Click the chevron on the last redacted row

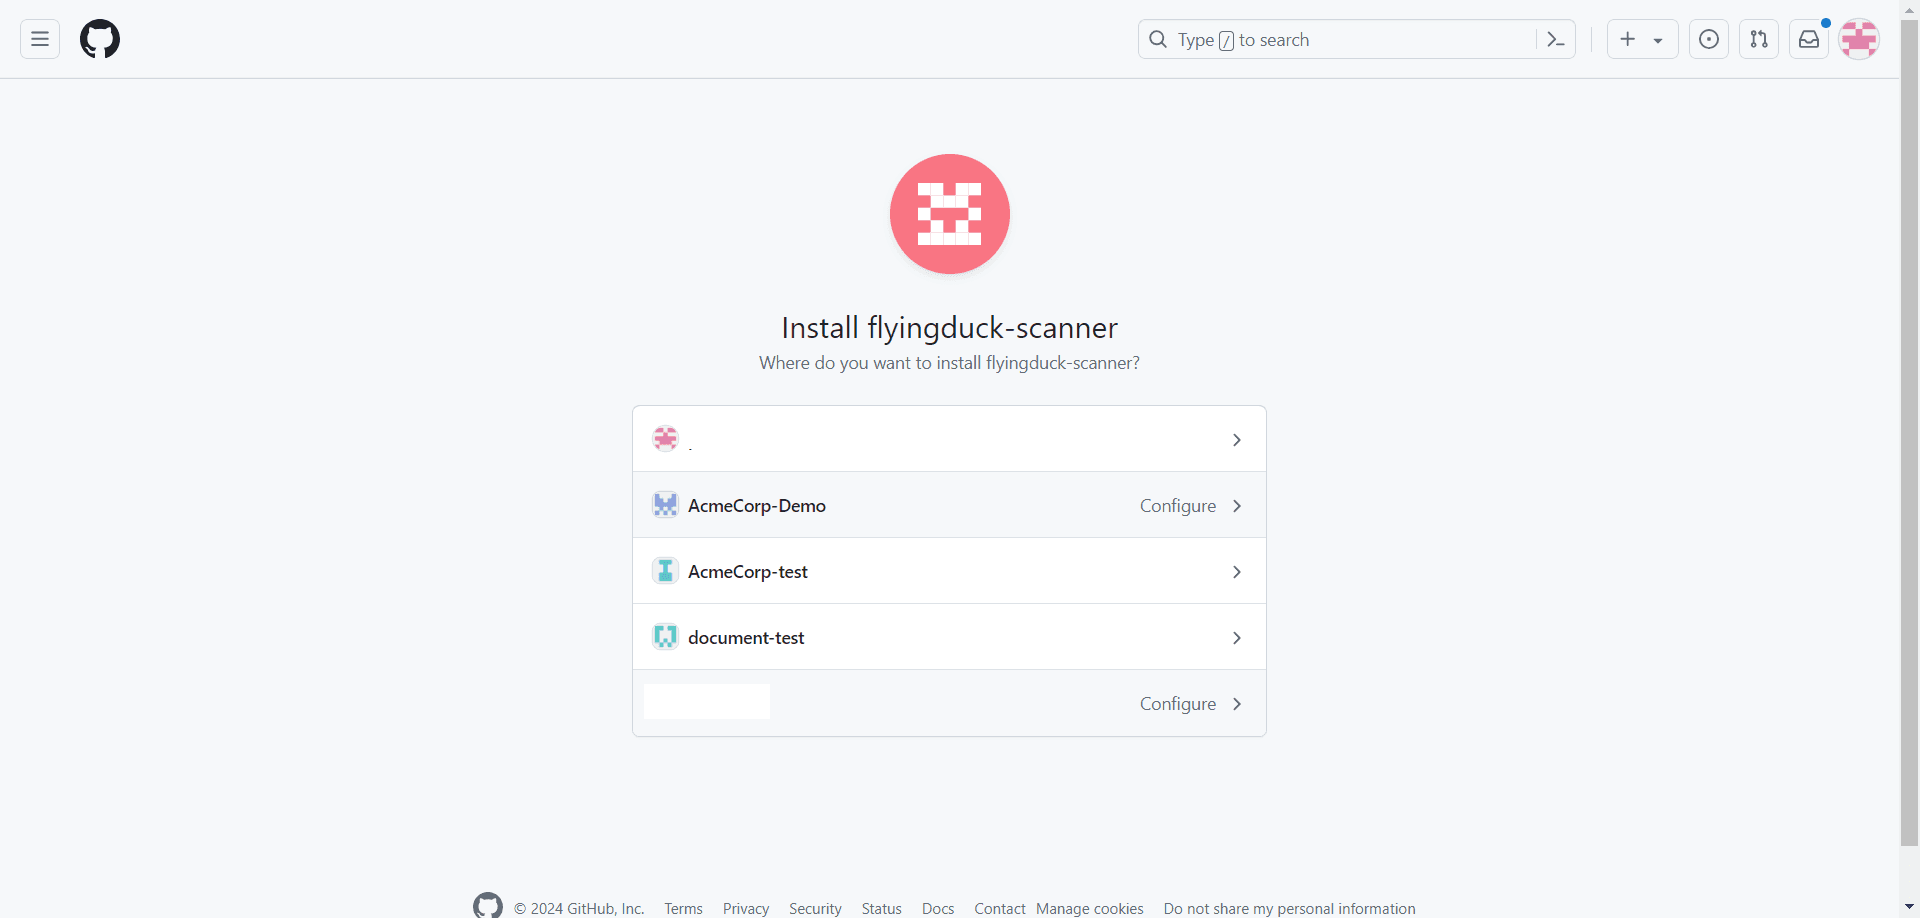click(1237, 704)
